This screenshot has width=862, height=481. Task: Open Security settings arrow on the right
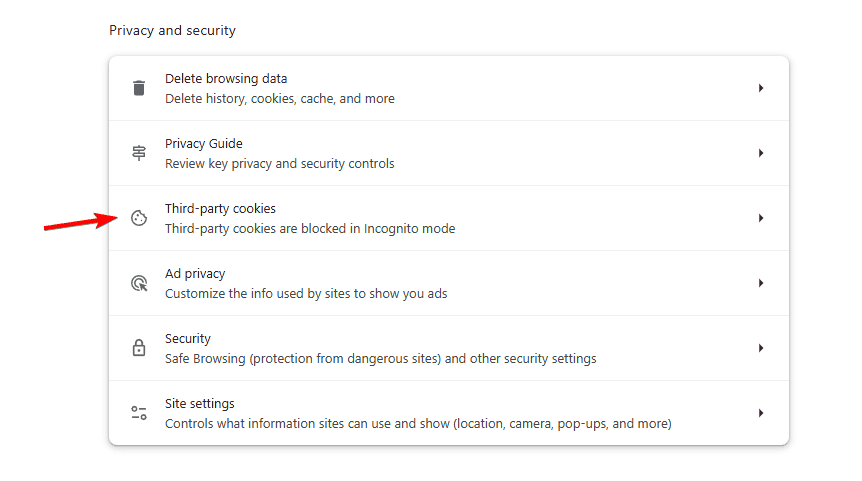pyautogui.click(x=761, y=348)
